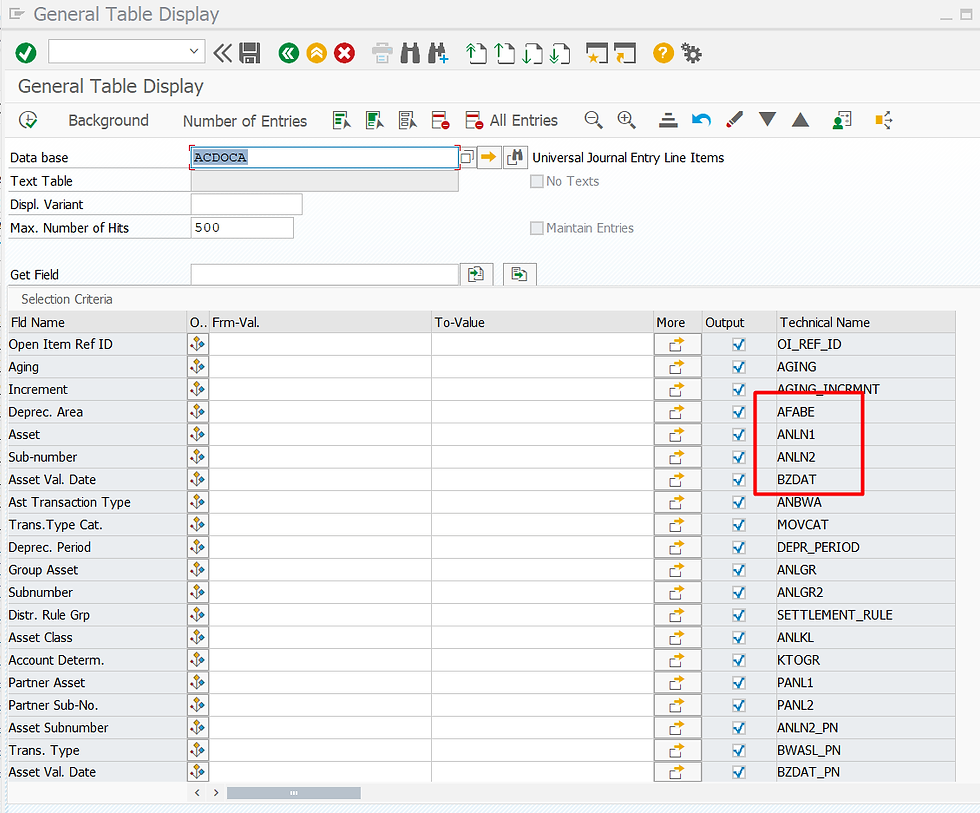The height and width of the screenshot is (813, 980).
Task: Uncheck Output checkbox for ANBWA
Action: pyautogui.click(x=739, y=502)
